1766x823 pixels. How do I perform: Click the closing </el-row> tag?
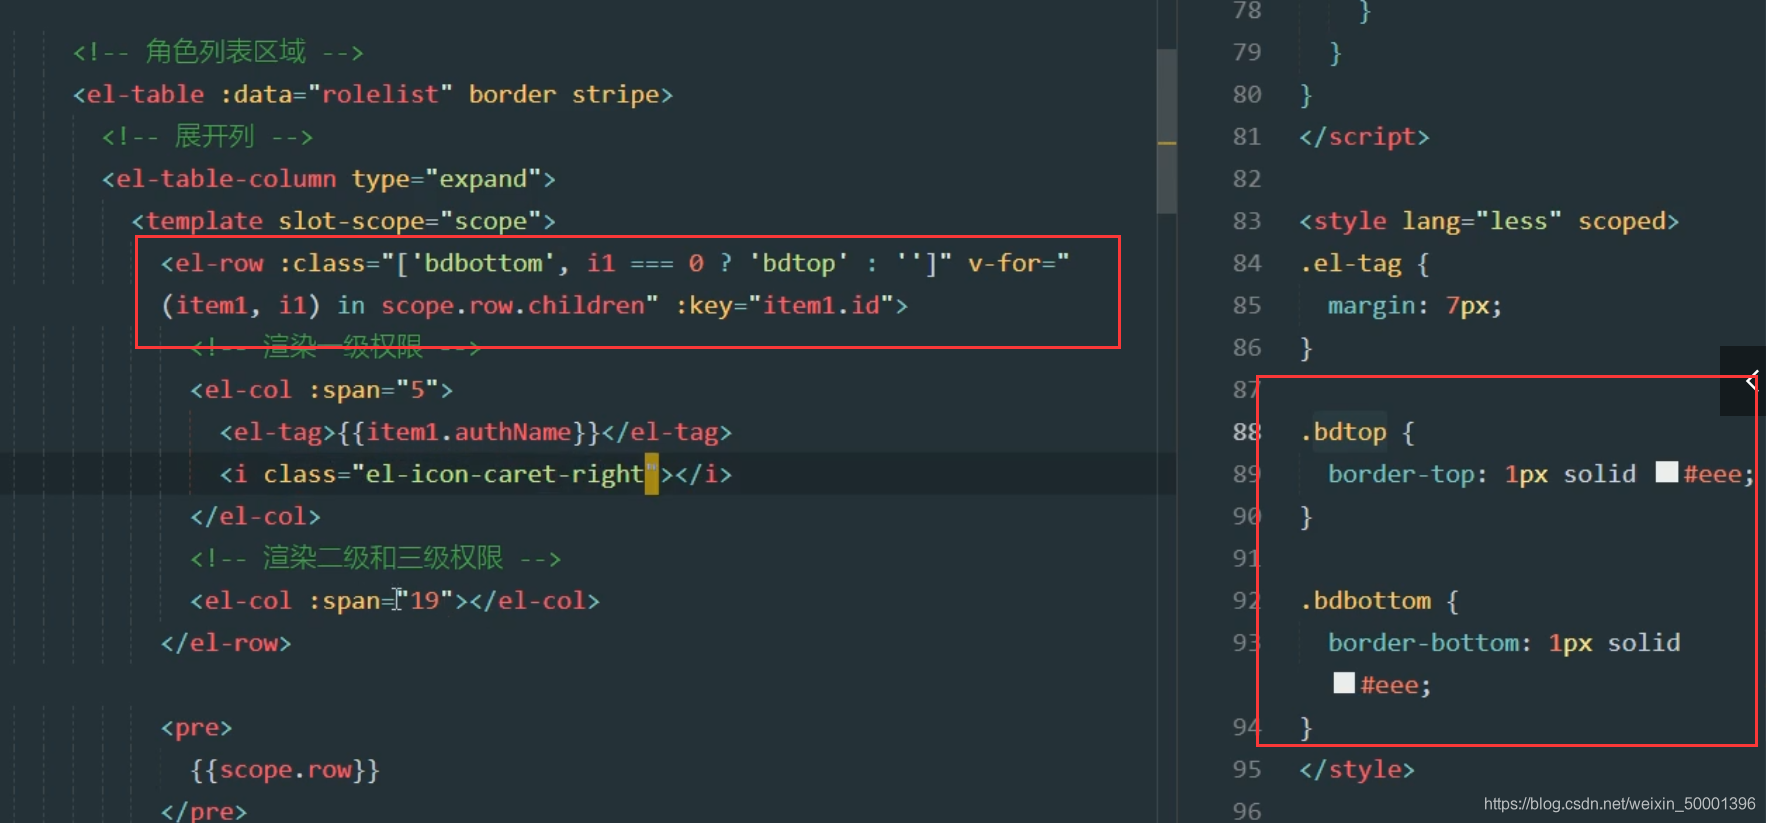coord(226,644)
